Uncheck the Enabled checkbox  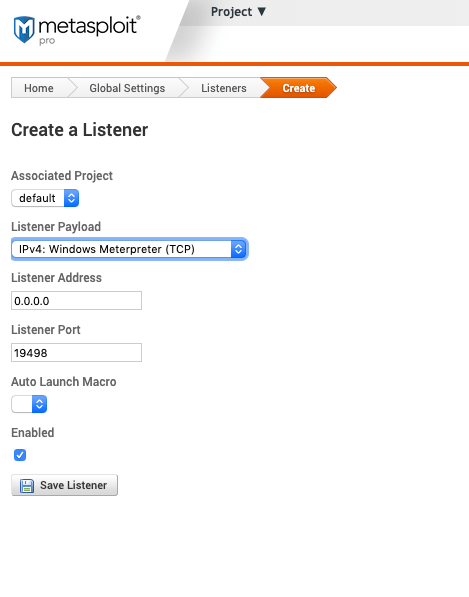[20, 455]
